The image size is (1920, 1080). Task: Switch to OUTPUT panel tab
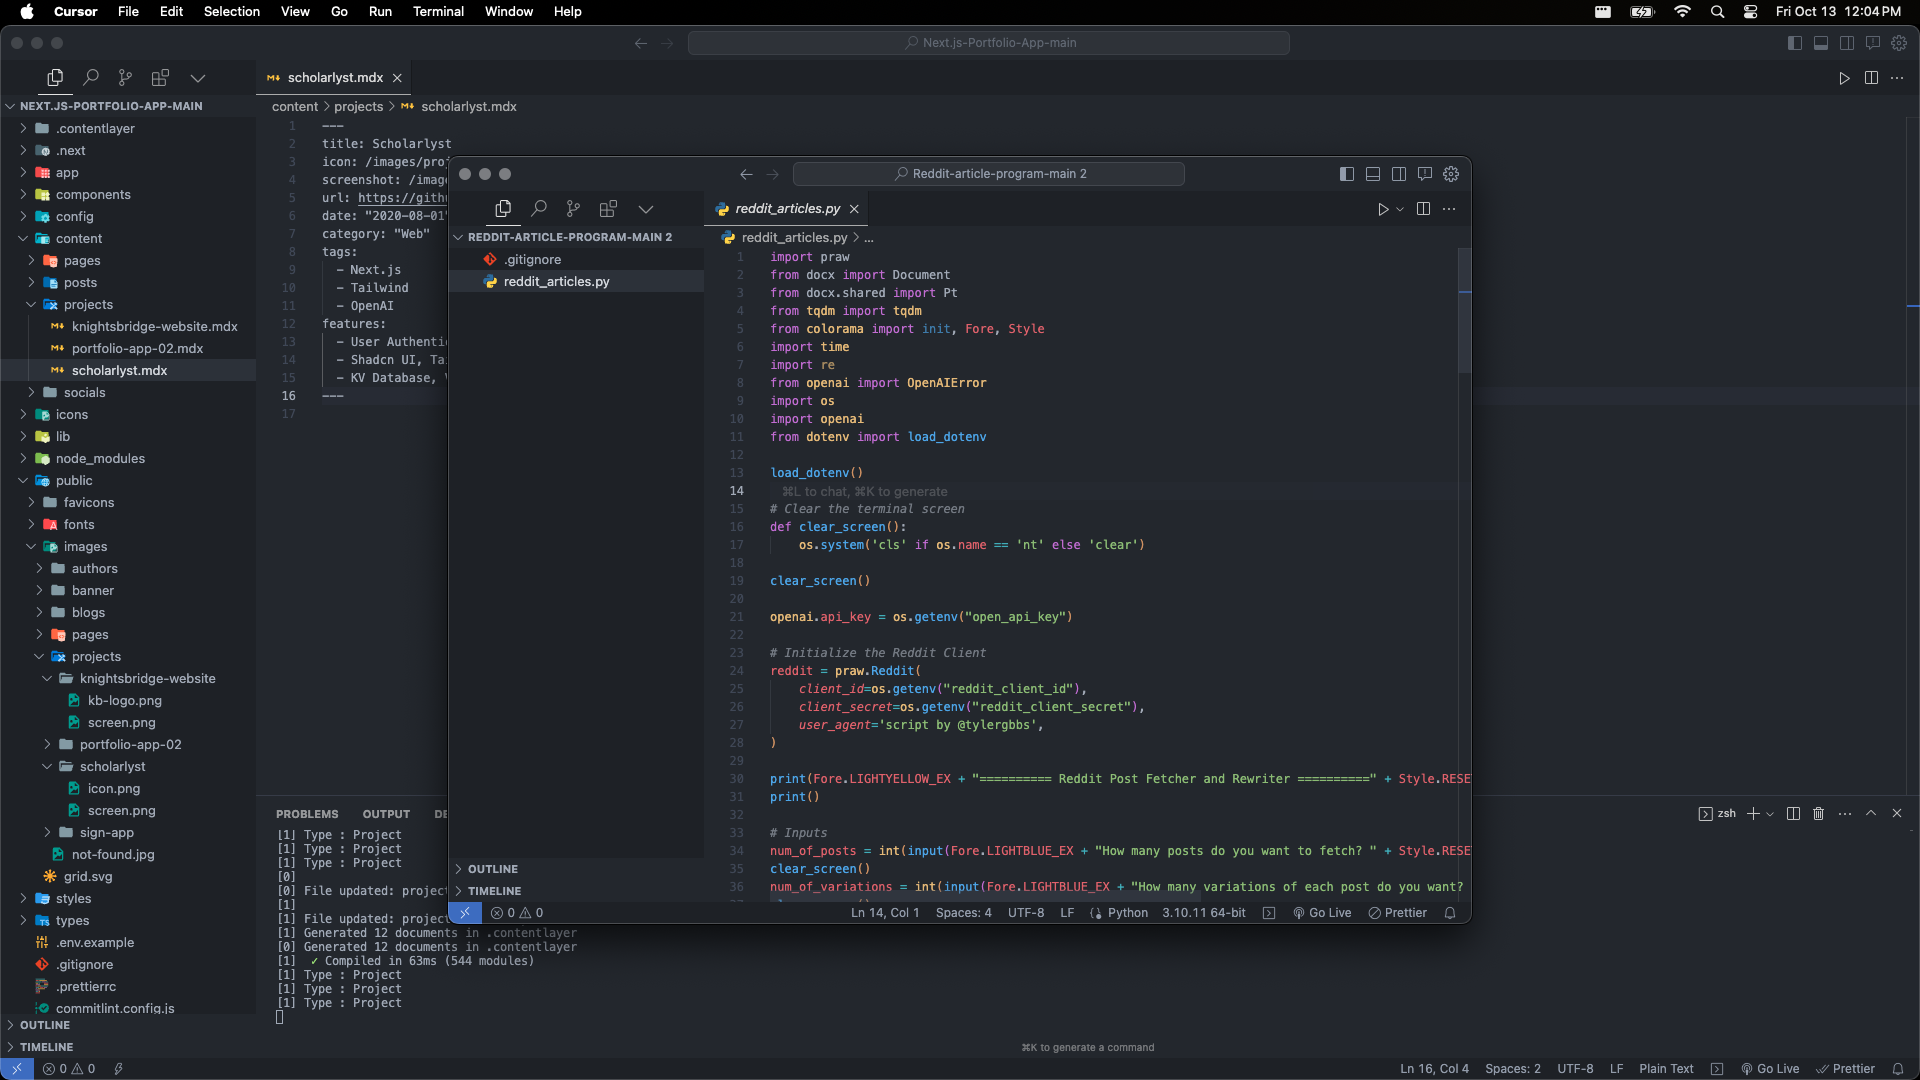pos(386,814)
